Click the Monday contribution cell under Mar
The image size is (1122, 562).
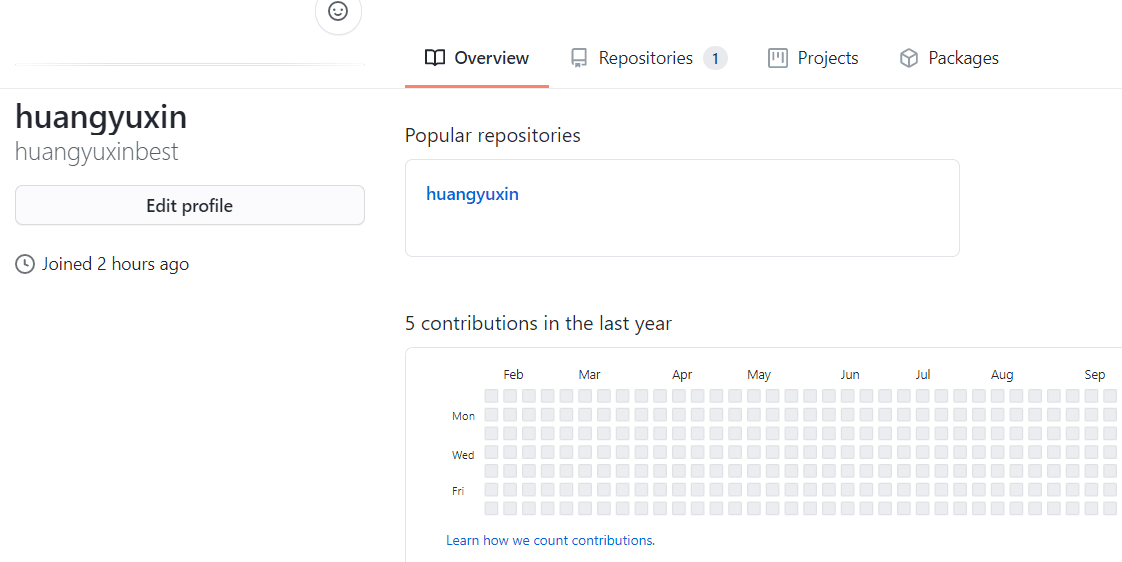[585, 415]
